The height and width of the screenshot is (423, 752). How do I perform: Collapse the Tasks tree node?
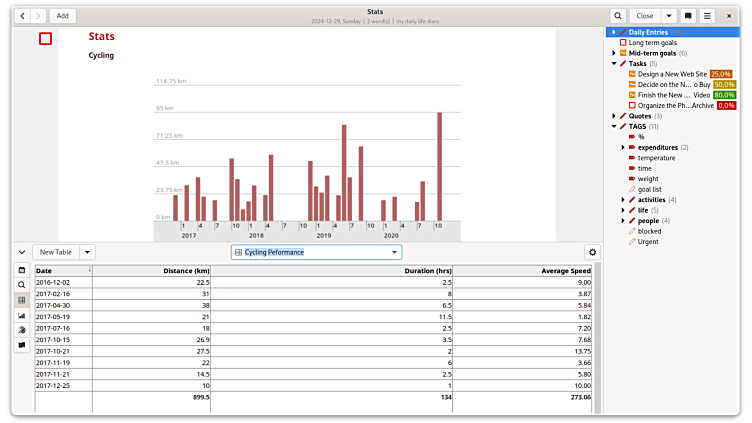point(613,64)
